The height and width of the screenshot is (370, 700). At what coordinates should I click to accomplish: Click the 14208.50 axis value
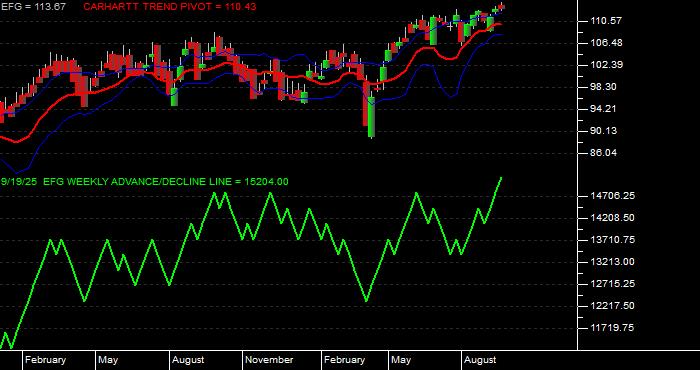click(612, 218)
